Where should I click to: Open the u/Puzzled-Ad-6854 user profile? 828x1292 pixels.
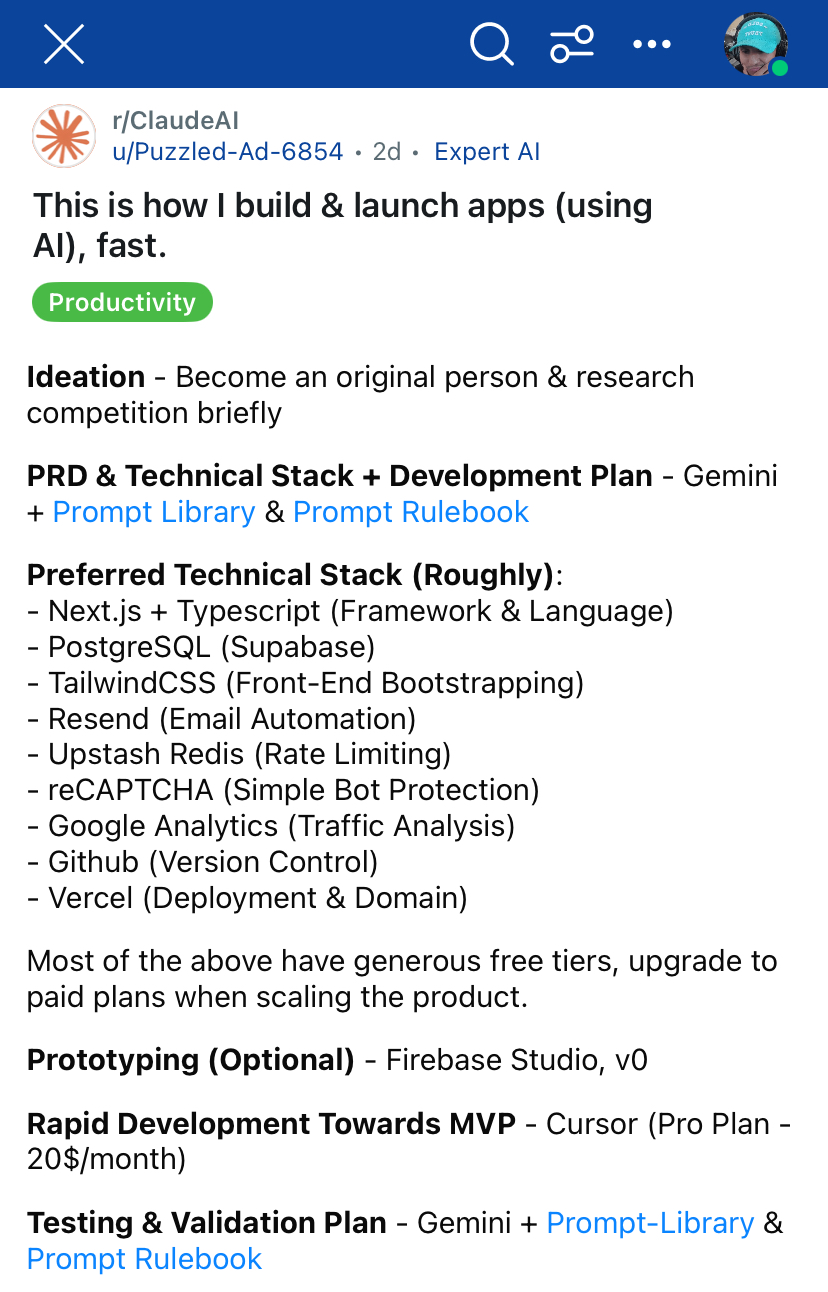click(228, 152)
